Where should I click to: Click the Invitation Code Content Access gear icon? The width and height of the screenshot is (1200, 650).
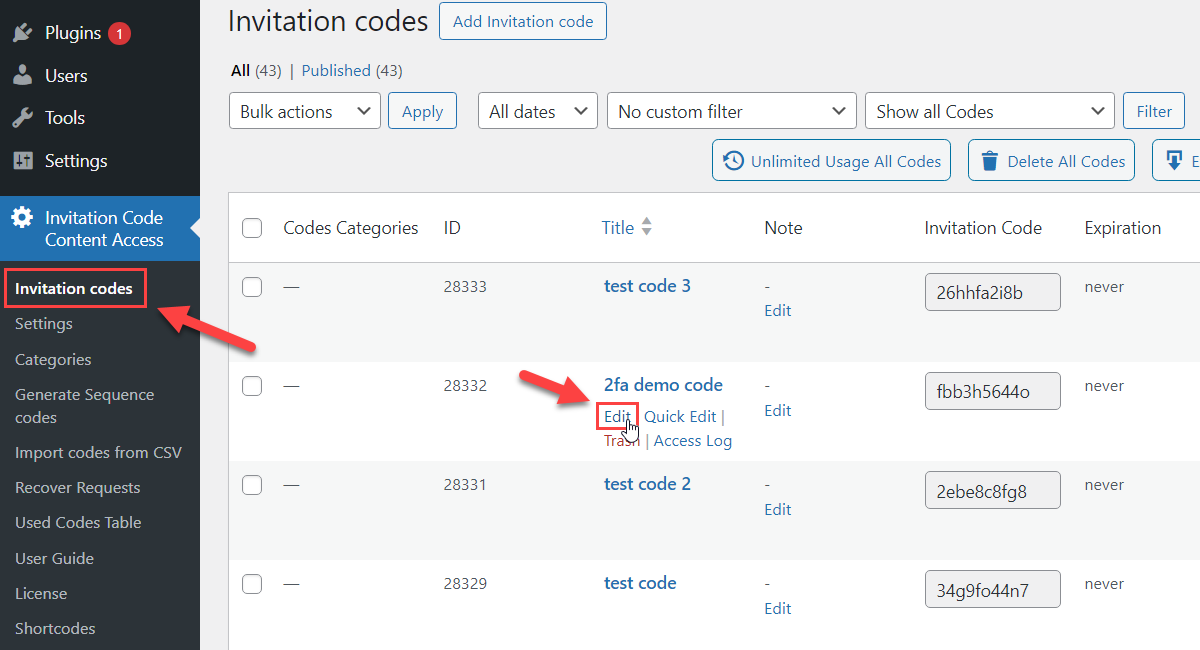(22, 218)
